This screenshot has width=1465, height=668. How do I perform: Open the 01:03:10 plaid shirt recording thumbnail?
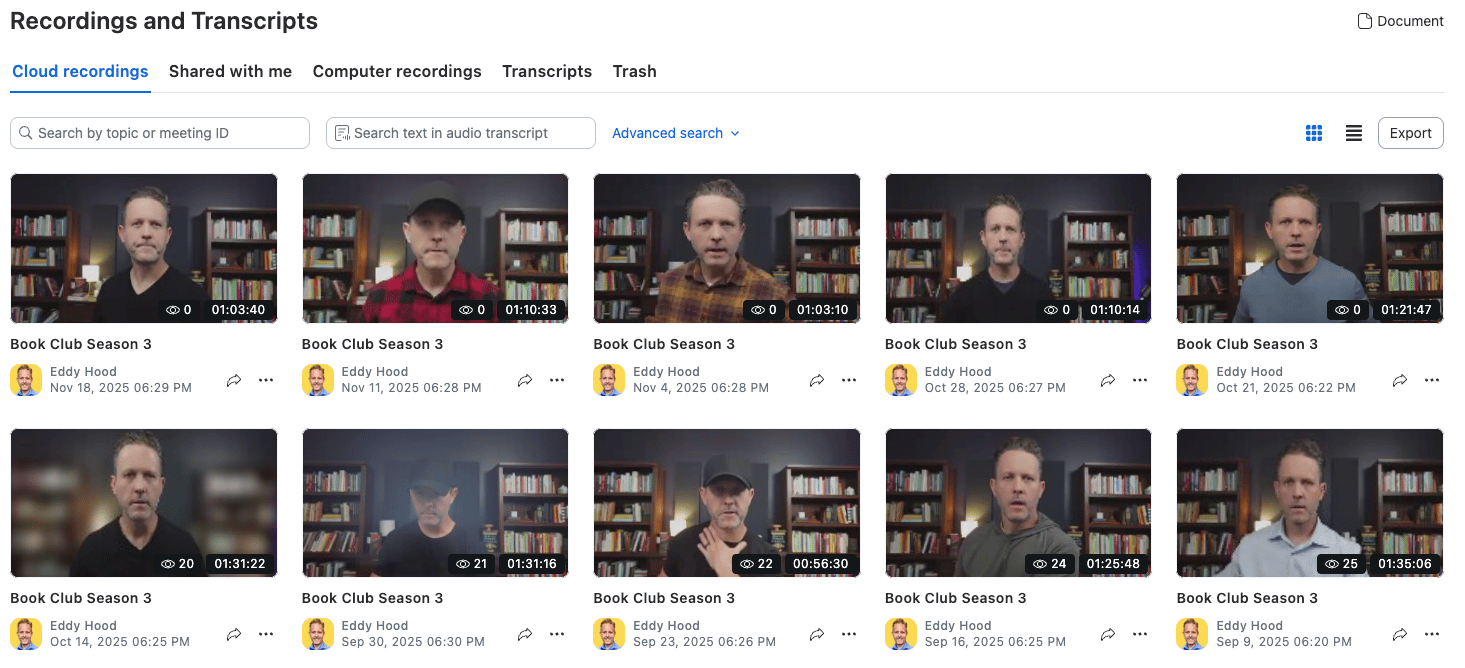coord(726,248)
